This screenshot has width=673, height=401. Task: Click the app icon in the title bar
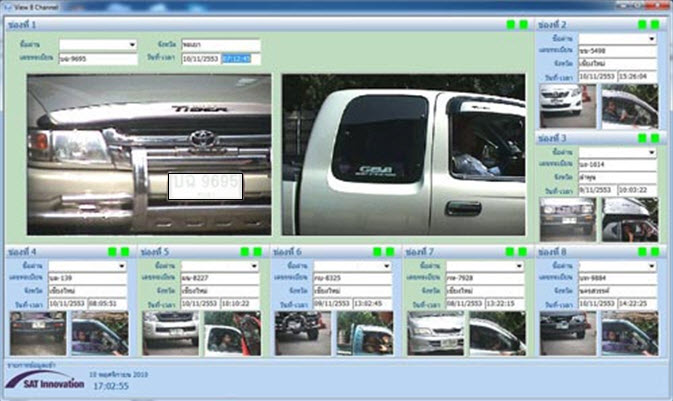8,5
